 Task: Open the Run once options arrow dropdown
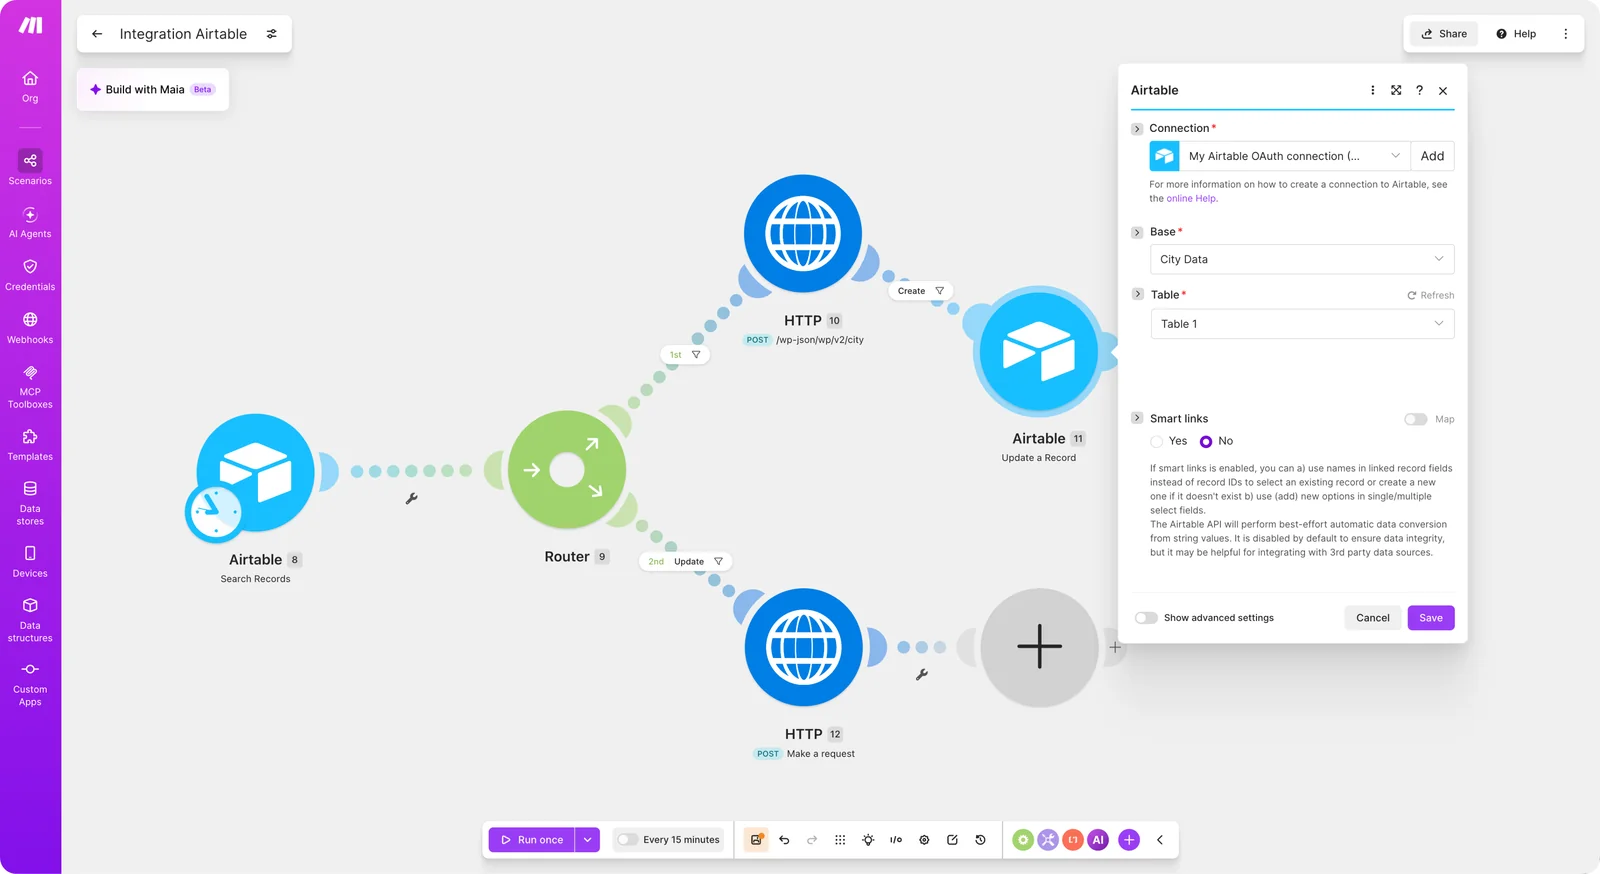(x=588, y=840)
